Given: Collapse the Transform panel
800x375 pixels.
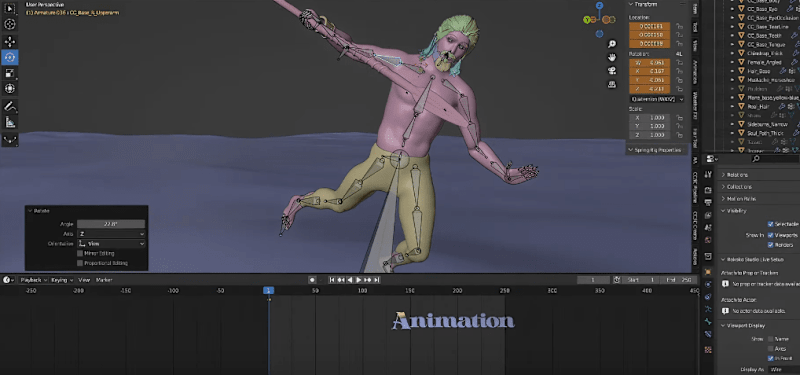Looking at the screenshot, I should [645, 4].
